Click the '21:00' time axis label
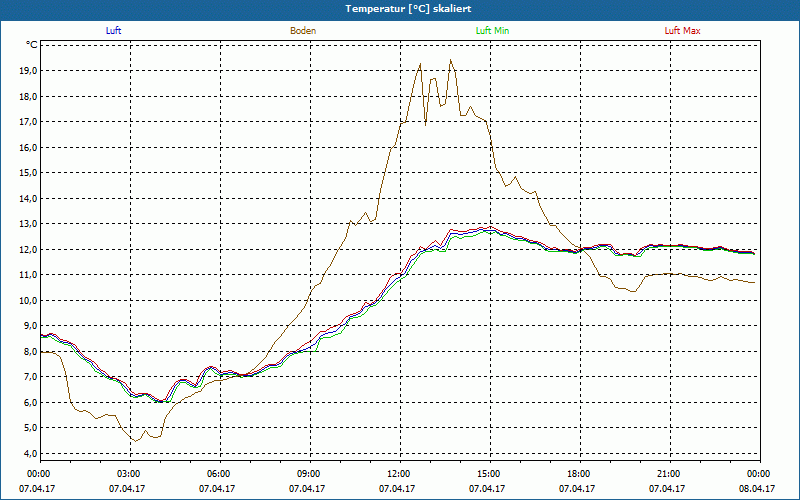800x500 pixels. [x=670, y=474]
